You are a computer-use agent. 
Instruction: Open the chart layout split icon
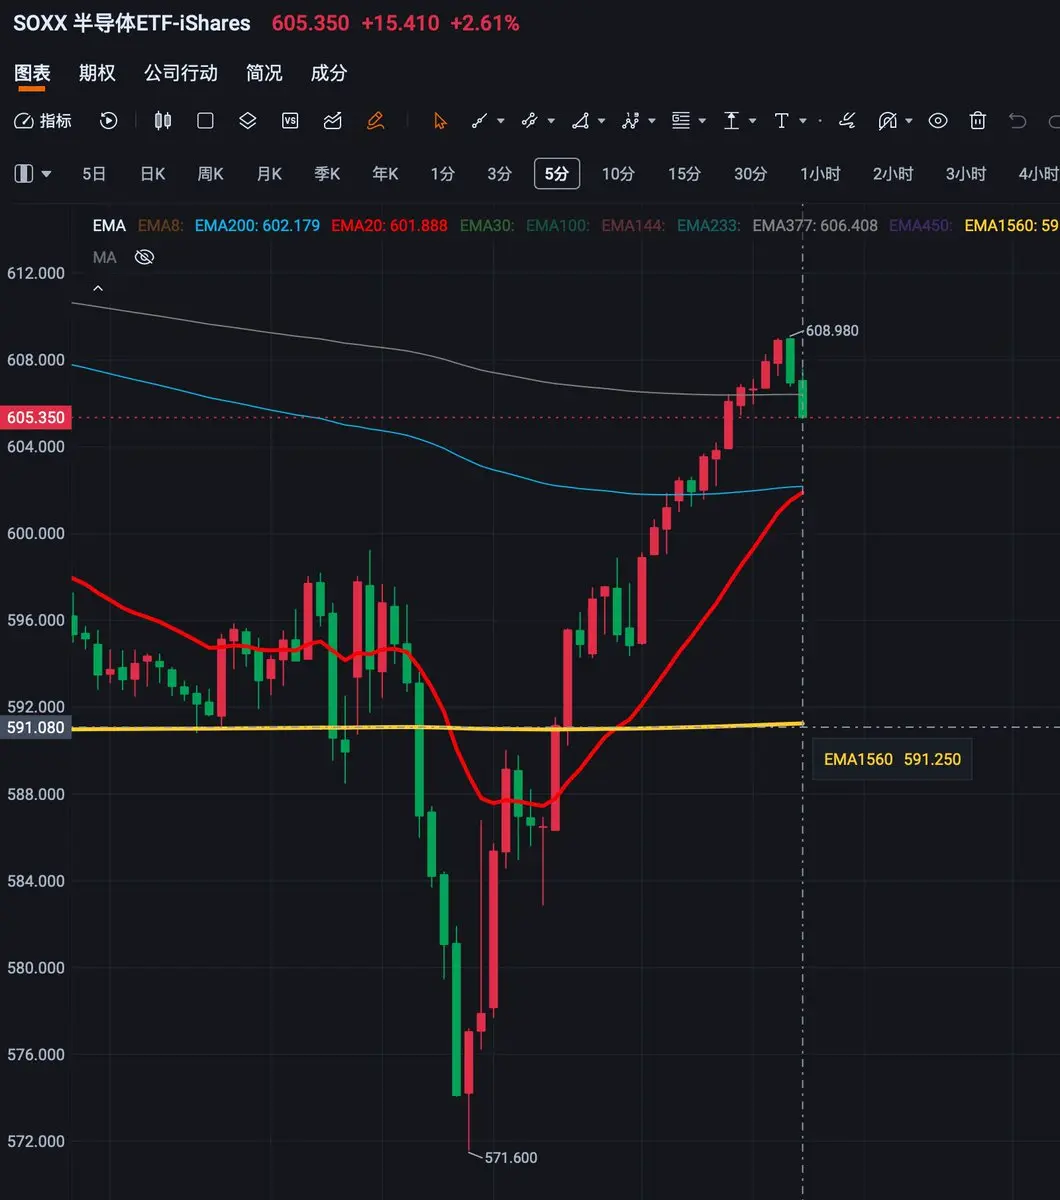[24, 174]
